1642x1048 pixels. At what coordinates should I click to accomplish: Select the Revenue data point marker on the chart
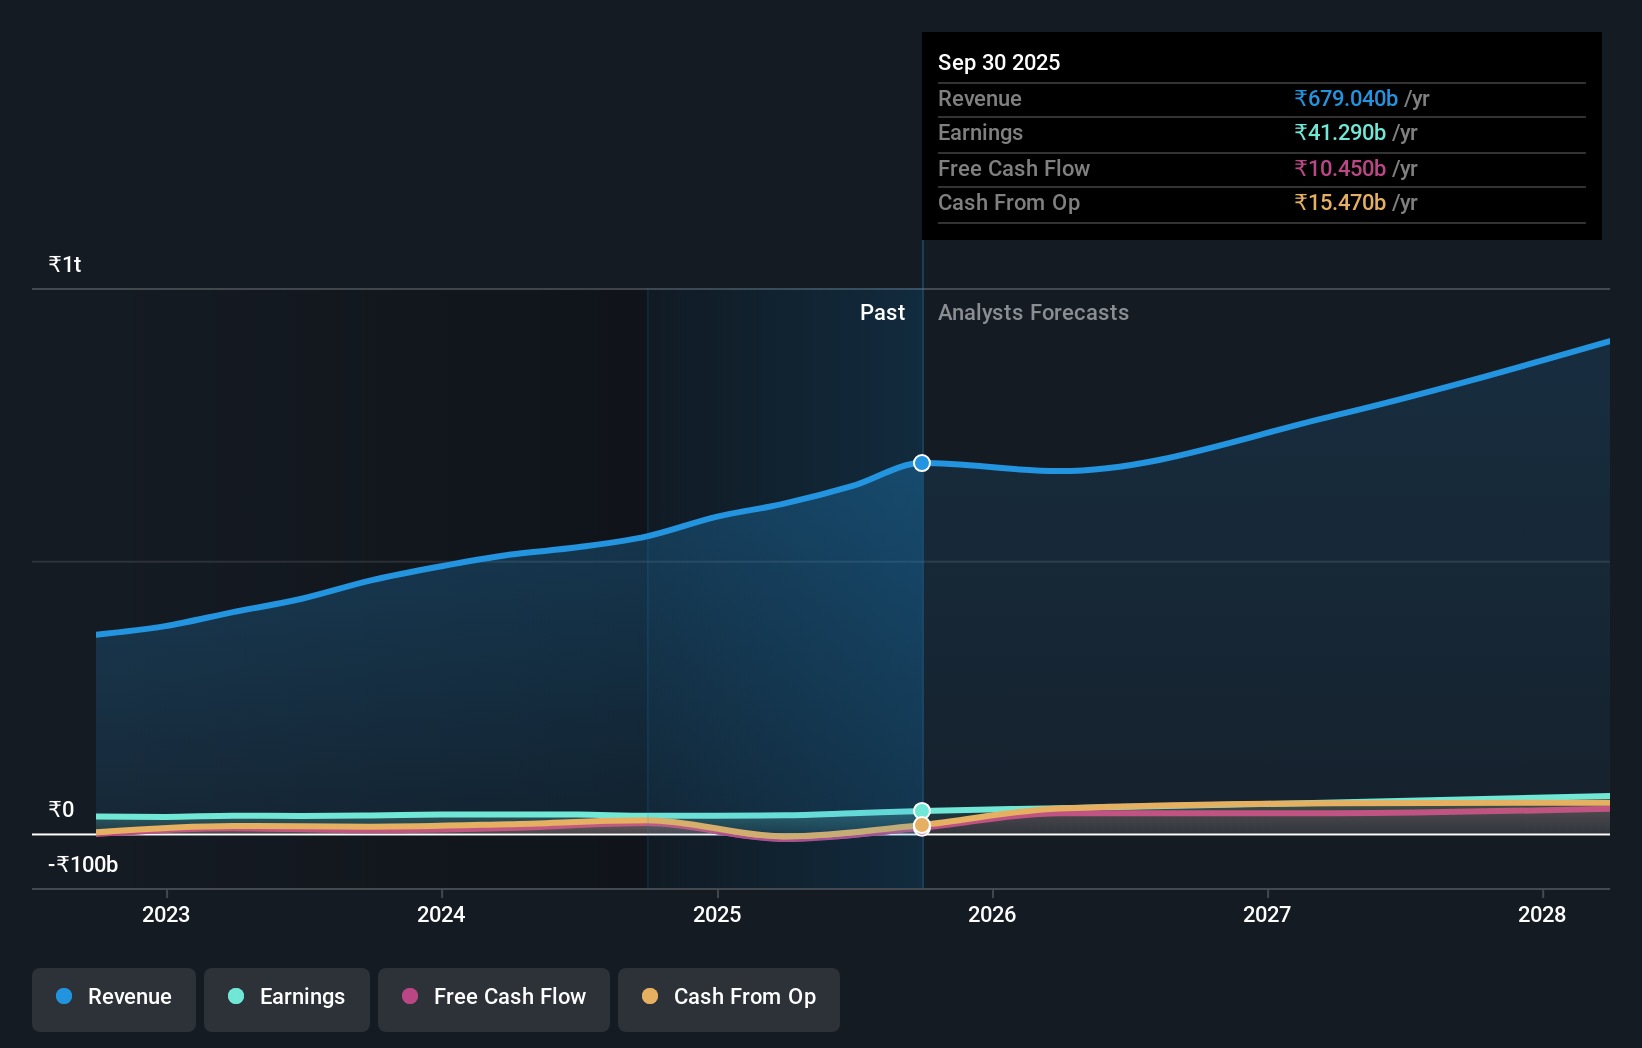click(x=920, y=462)
